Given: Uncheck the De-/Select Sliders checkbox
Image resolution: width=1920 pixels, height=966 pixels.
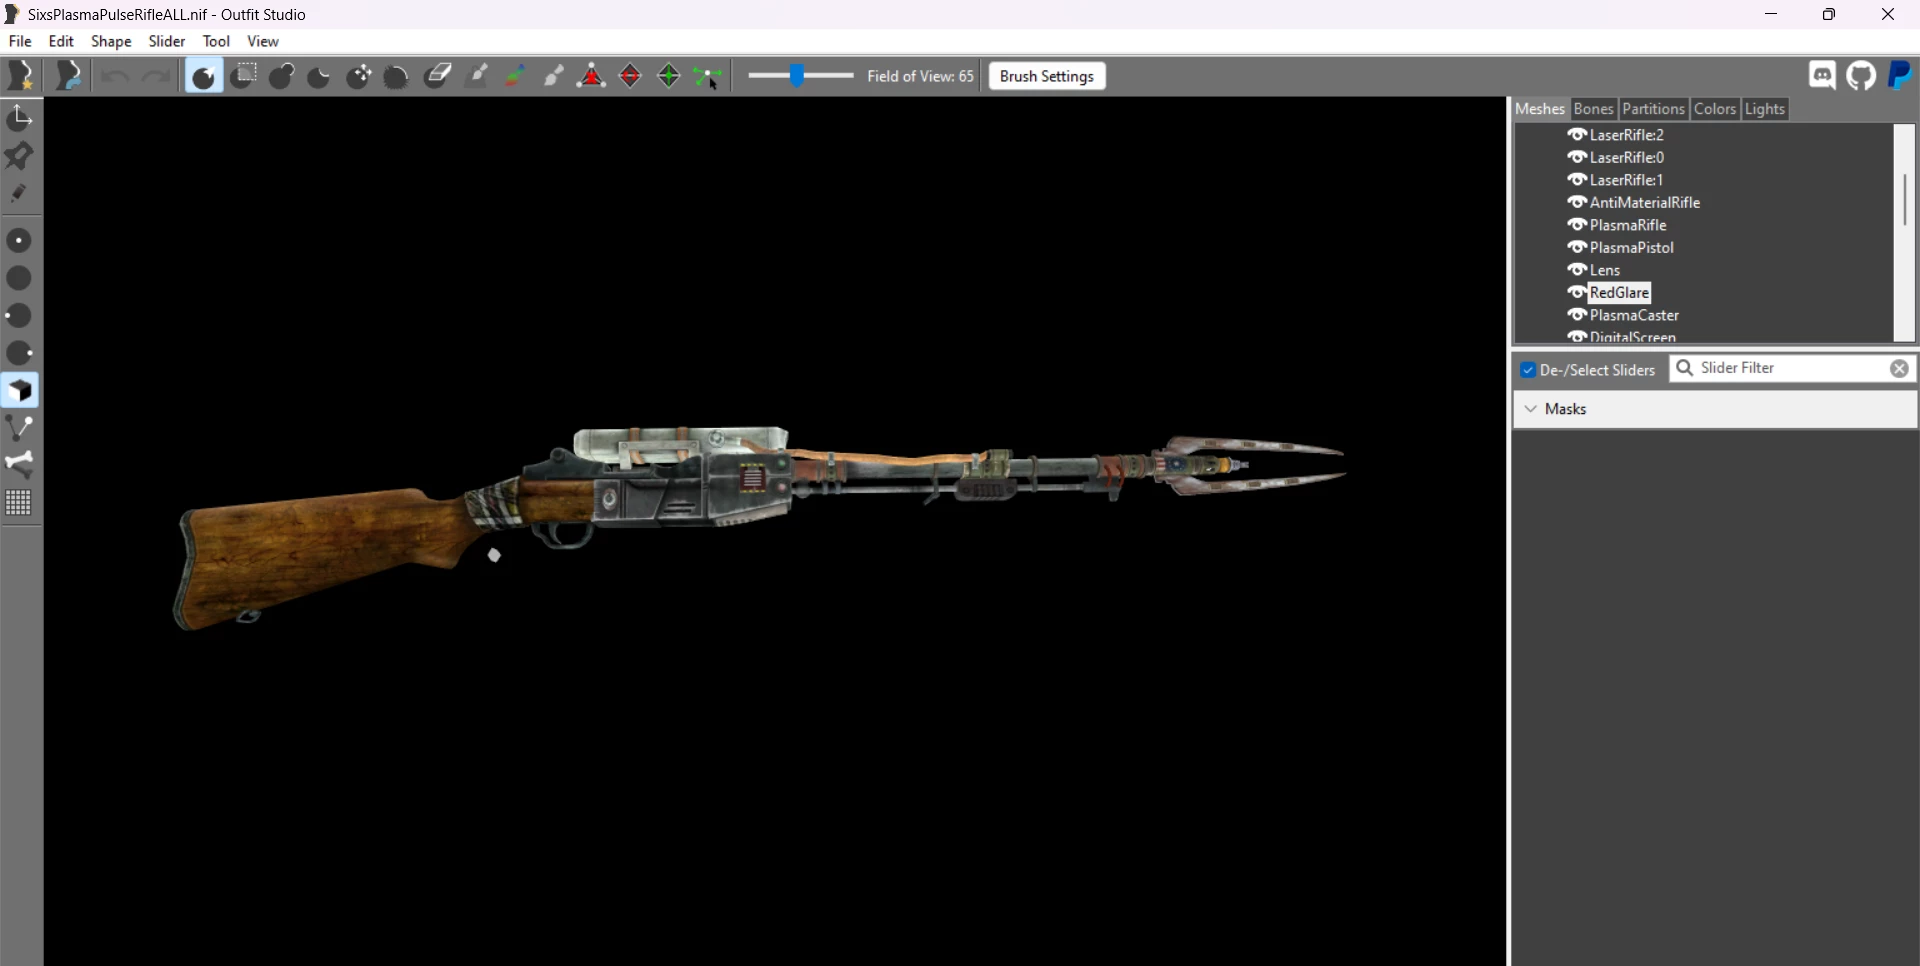Looking at the screenshot, I should click(1528, 370).
